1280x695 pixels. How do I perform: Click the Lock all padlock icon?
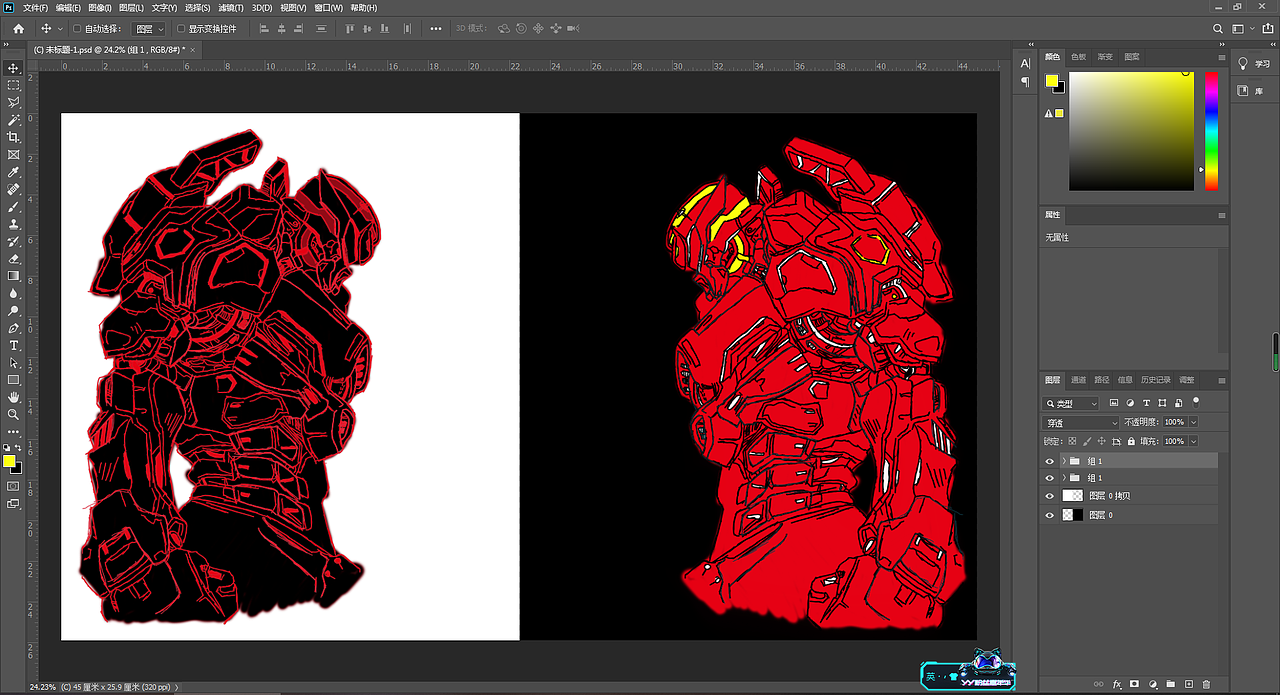[x=1131, y=441]
